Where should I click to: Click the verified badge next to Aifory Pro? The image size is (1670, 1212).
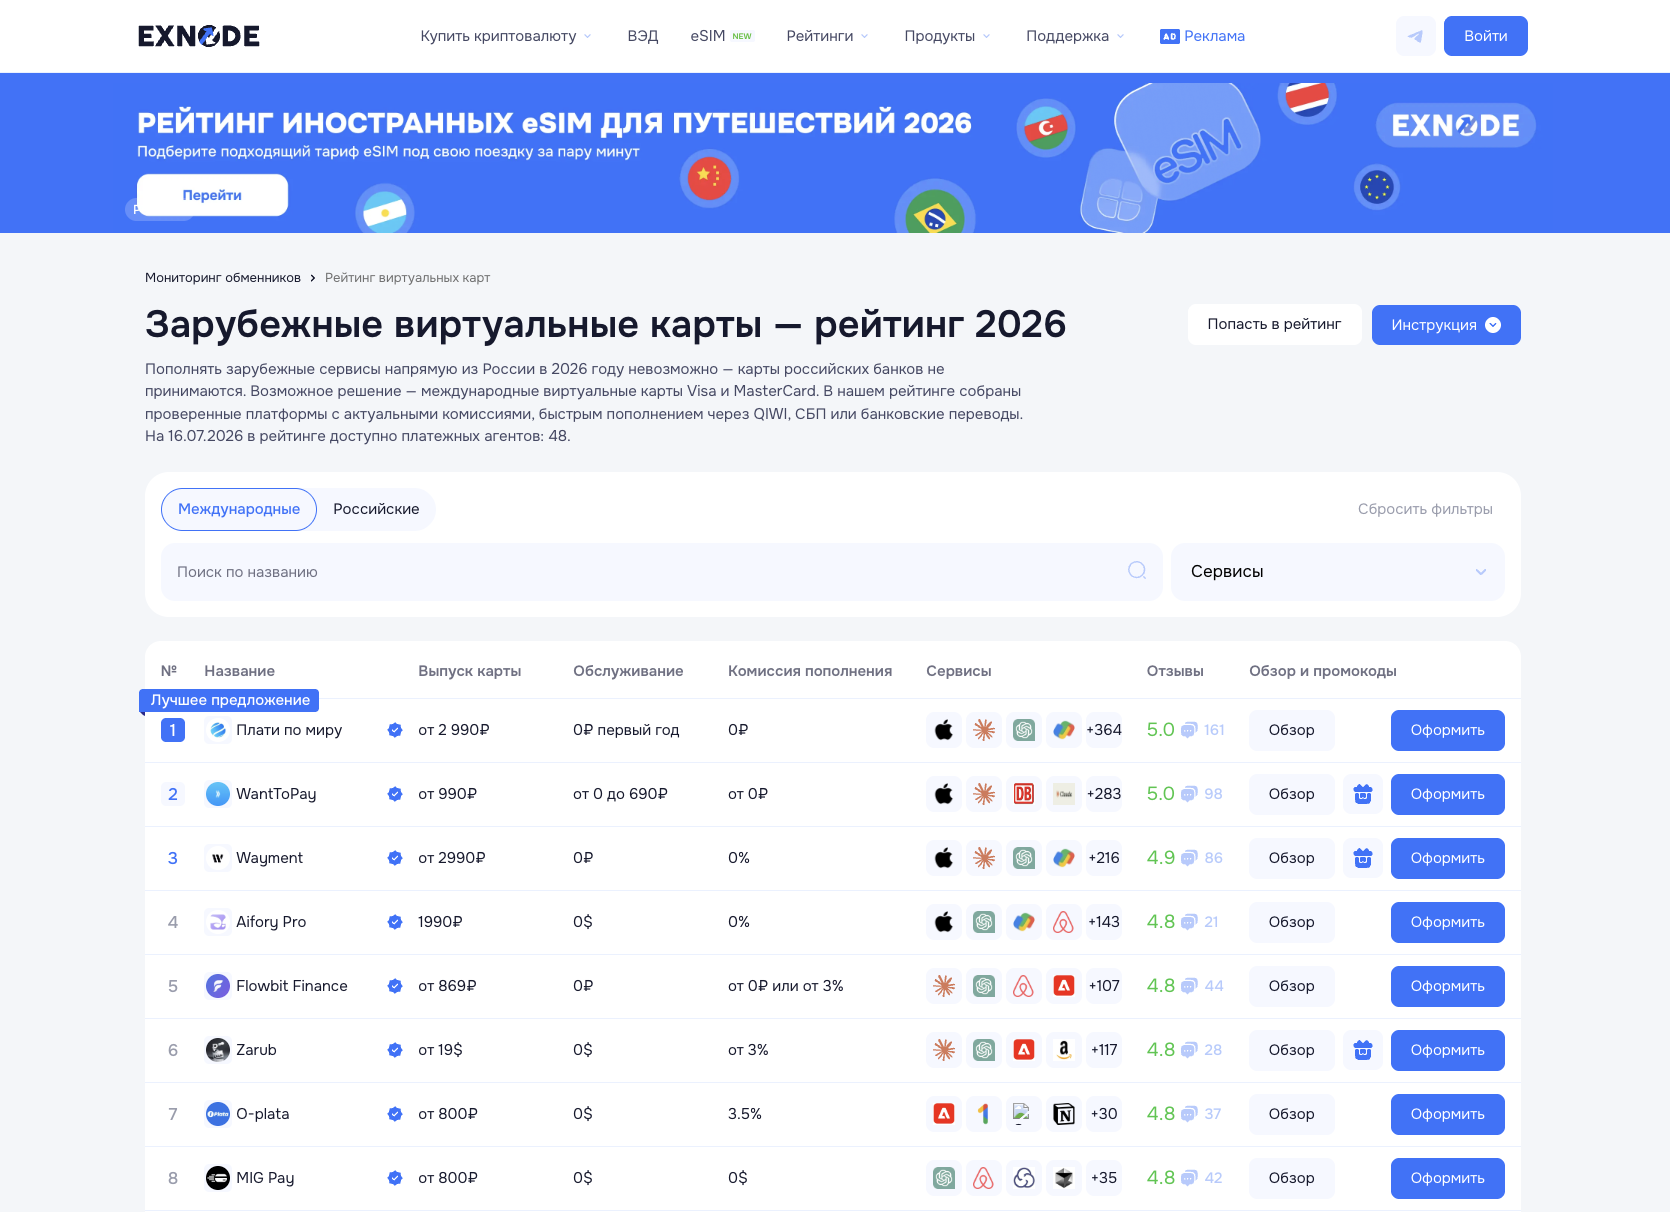click(395, 922)
